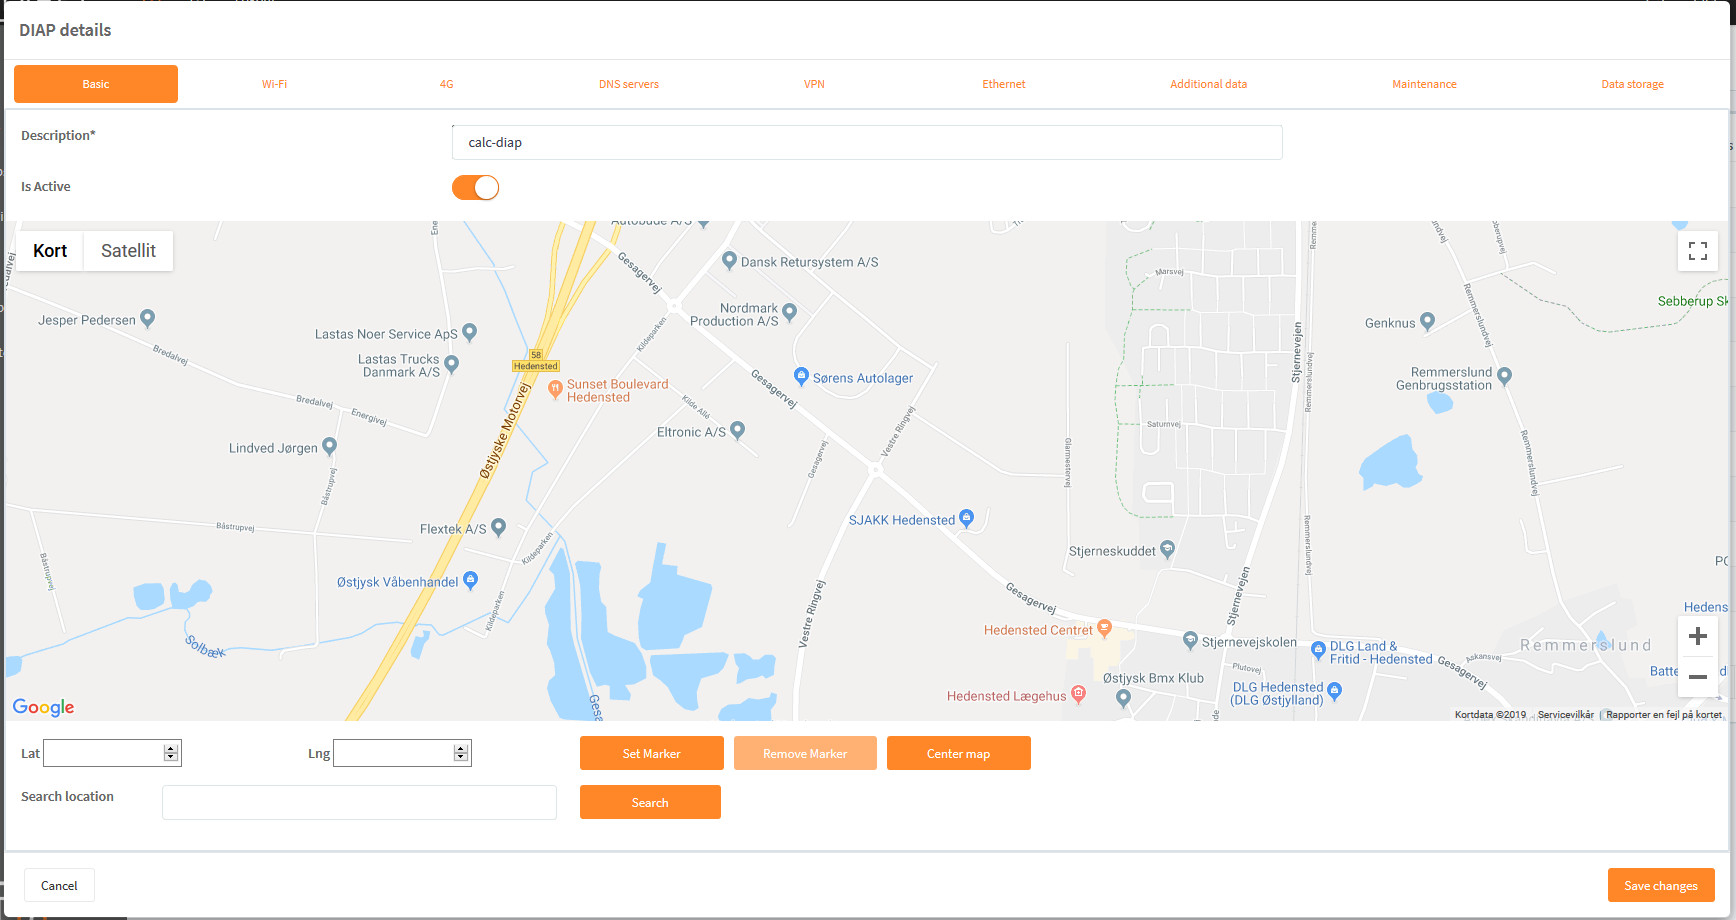Image resolution: width=1736 pixels, height=920 pixels.
Task: Click the DLG Hedensted shop pin
Action: 1334,691
